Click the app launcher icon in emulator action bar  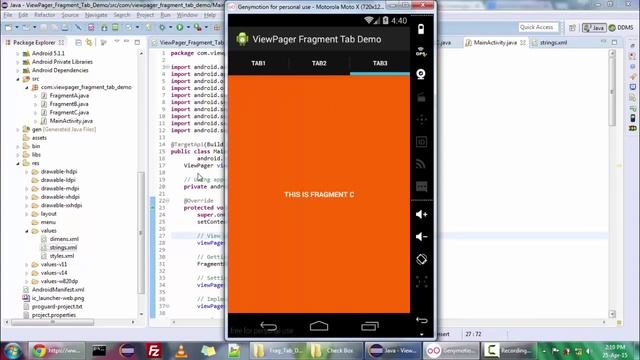[x=242, y=39]
